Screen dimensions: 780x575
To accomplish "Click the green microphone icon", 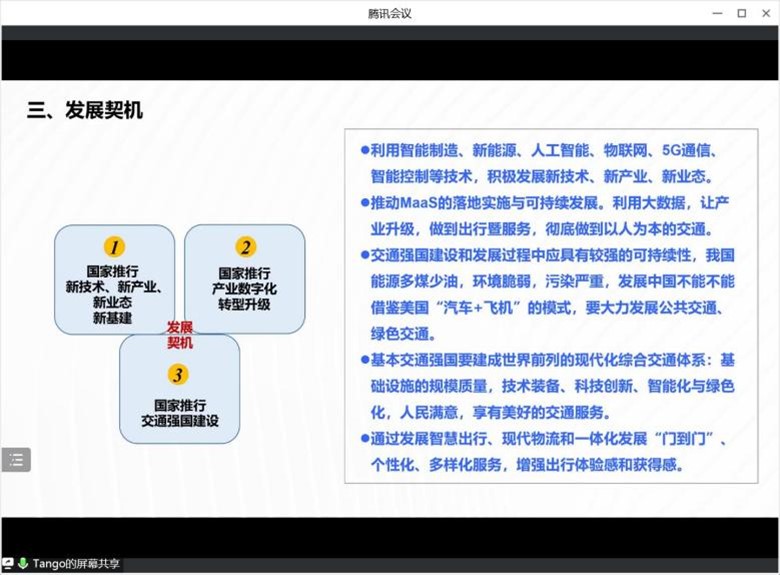I will (22, 564).
